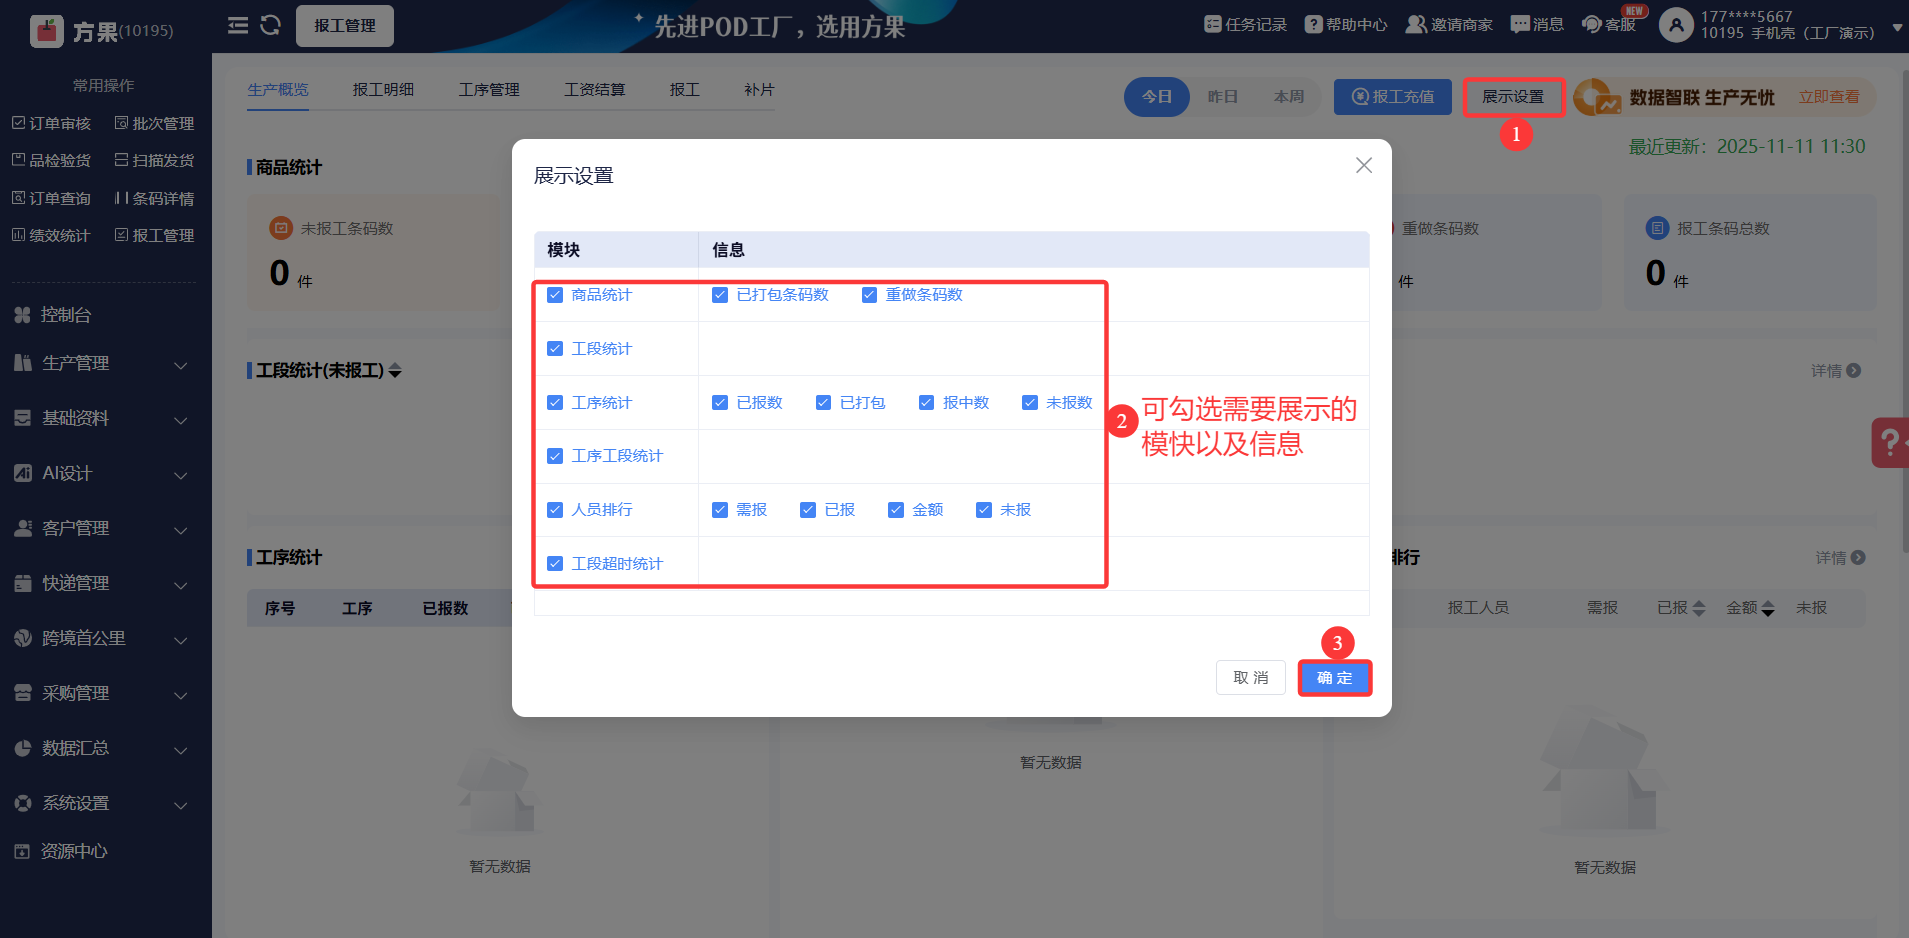Select the 昨日 time filter

pos(1223,97)
